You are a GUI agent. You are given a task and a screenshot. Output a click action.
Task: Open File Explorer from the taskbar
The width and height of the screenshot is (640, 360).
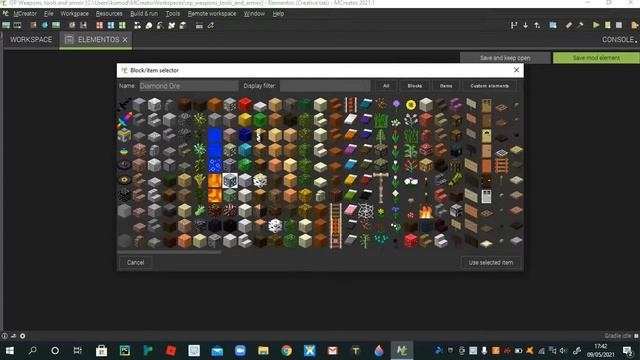[x=263, y=351]
